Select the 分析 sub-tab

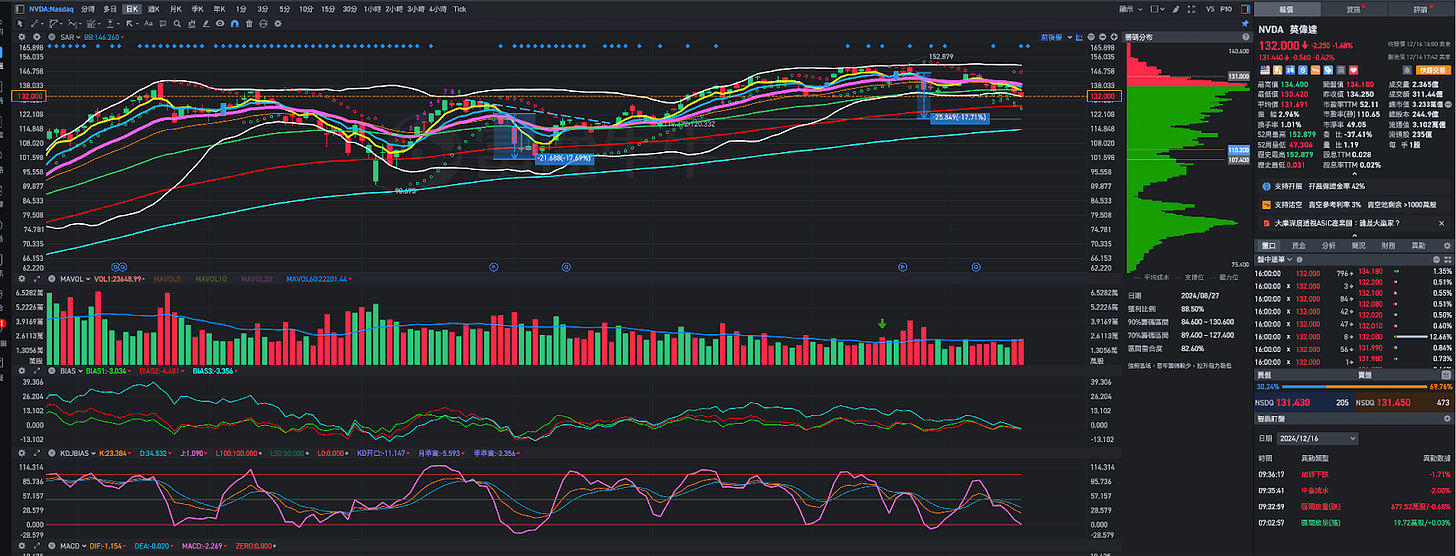pos(1329,245)
